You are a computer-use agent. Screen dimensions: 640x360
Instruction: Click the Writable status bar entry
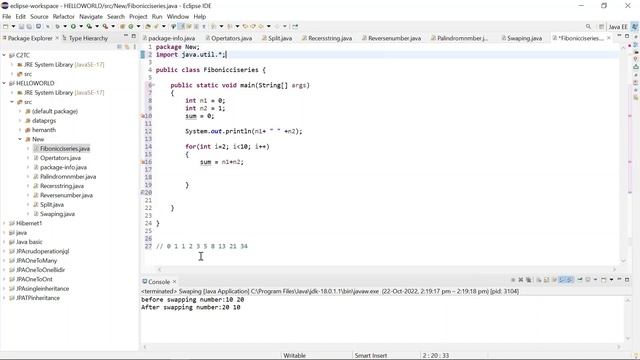tap(294, 356)
